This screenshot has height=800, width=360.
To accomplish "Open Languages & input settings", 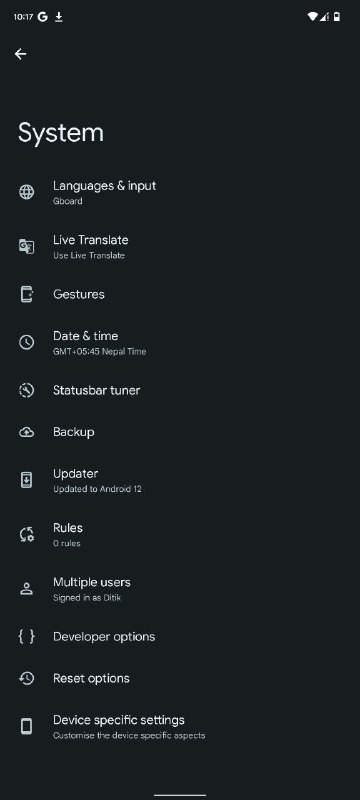I will click(x=180, y=192).
